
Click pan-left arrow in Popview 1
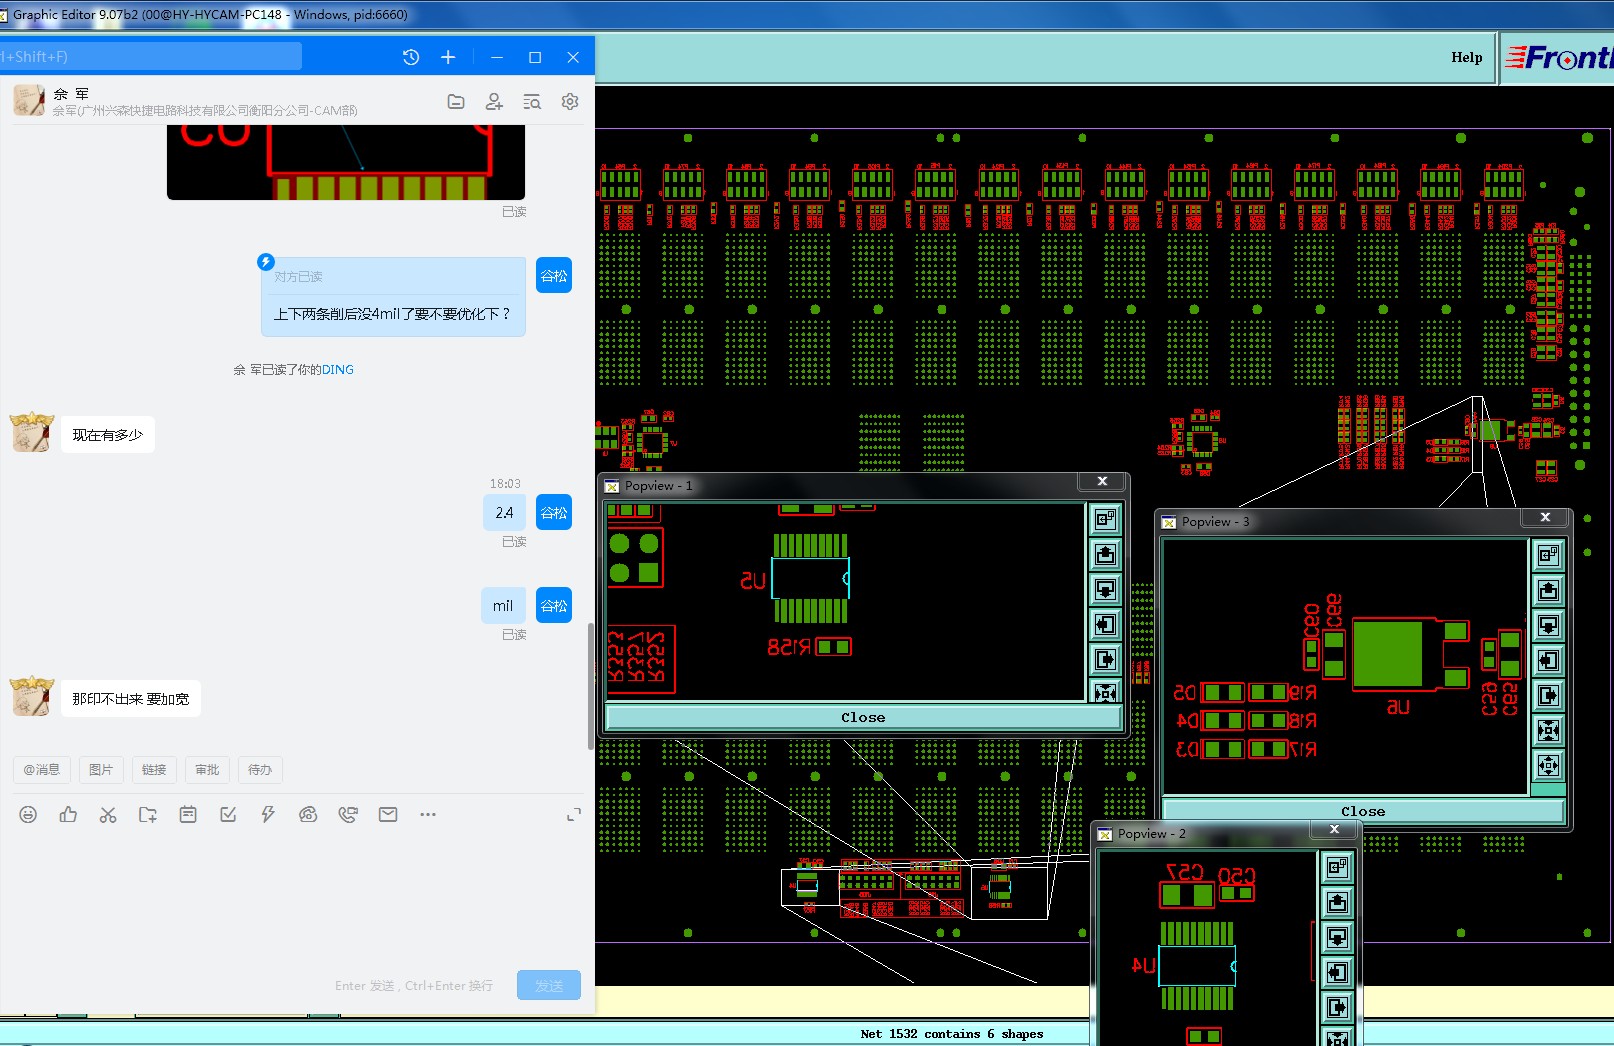pyautogui.click(x=1105, y=625)
